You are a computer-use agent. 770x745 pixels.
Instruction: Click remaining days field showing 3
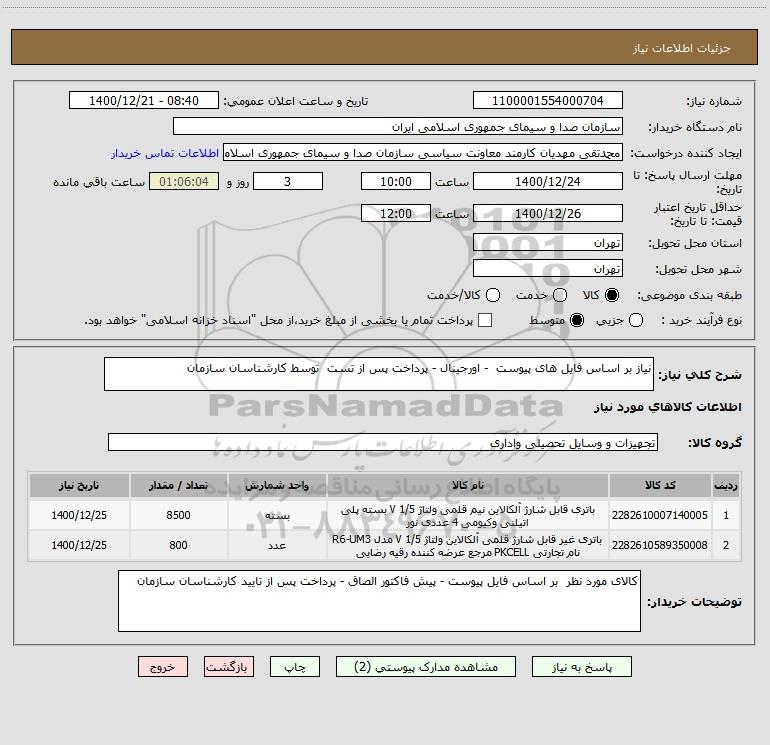tap(288, 181)
